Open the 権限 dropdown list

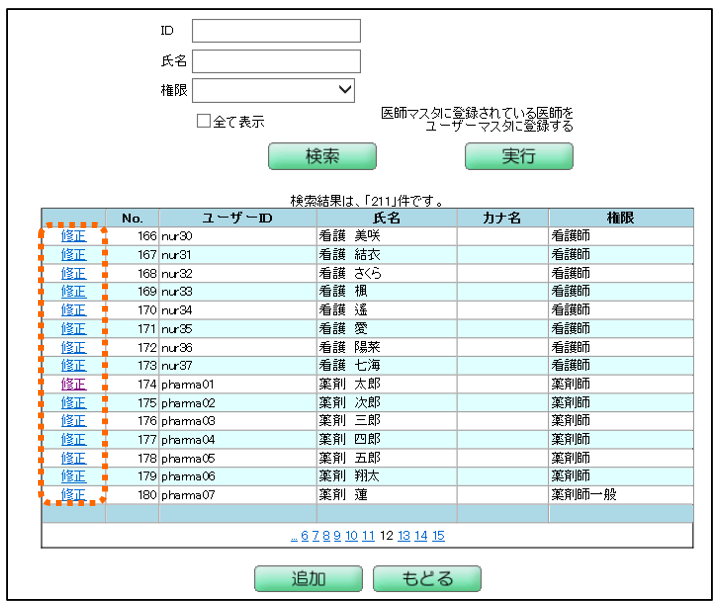tap(275, 90)
